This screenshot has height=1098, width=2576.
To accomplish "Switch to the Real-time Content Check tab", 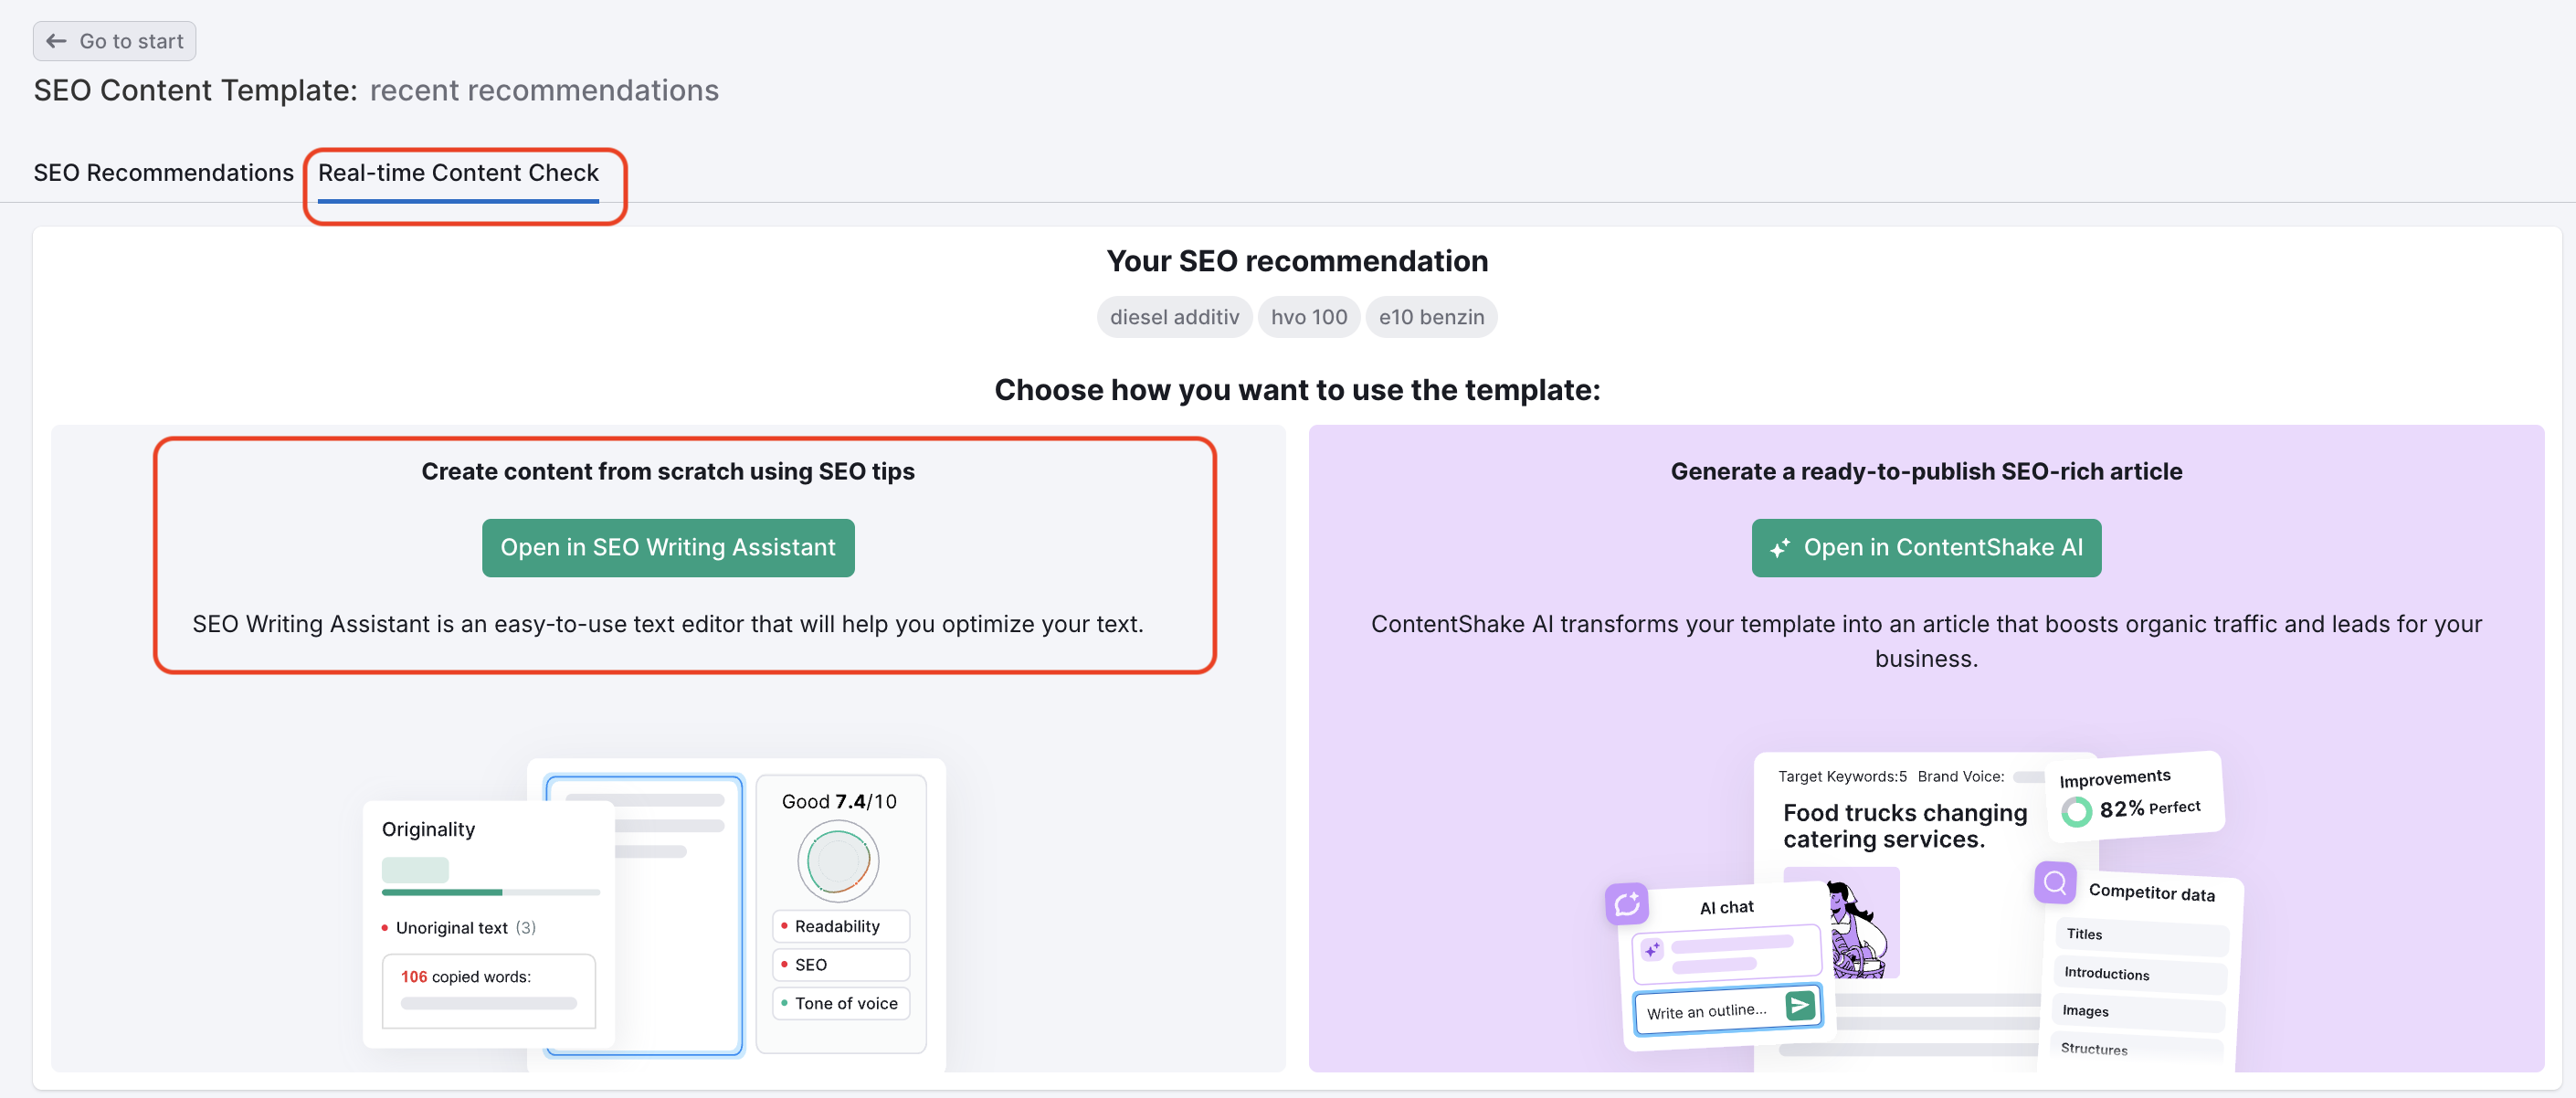I will pyautogui.click(x=458, y=172).
